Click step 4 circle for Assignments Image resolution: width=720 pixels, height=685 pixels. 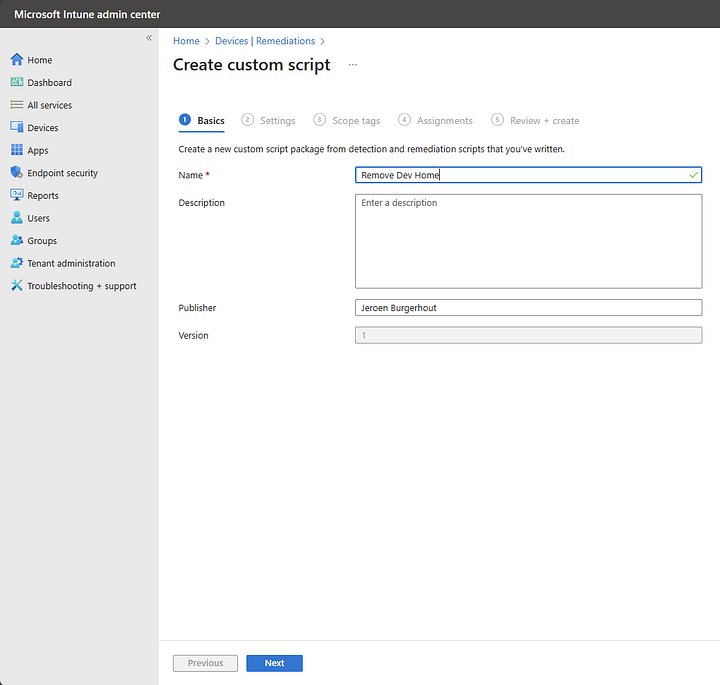coord(404,120)
